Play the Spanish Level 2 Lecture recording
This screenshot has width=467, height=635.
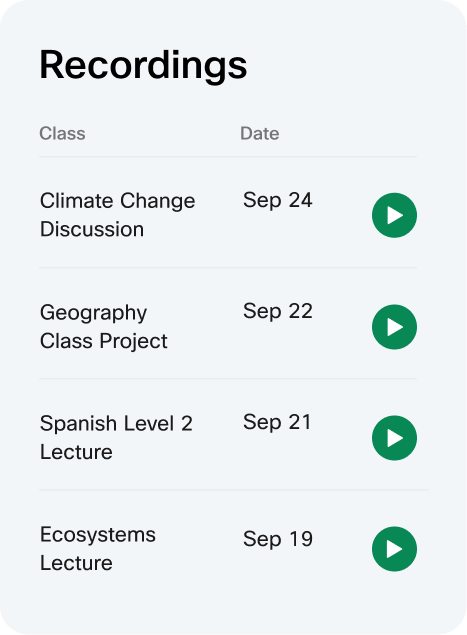394,438
